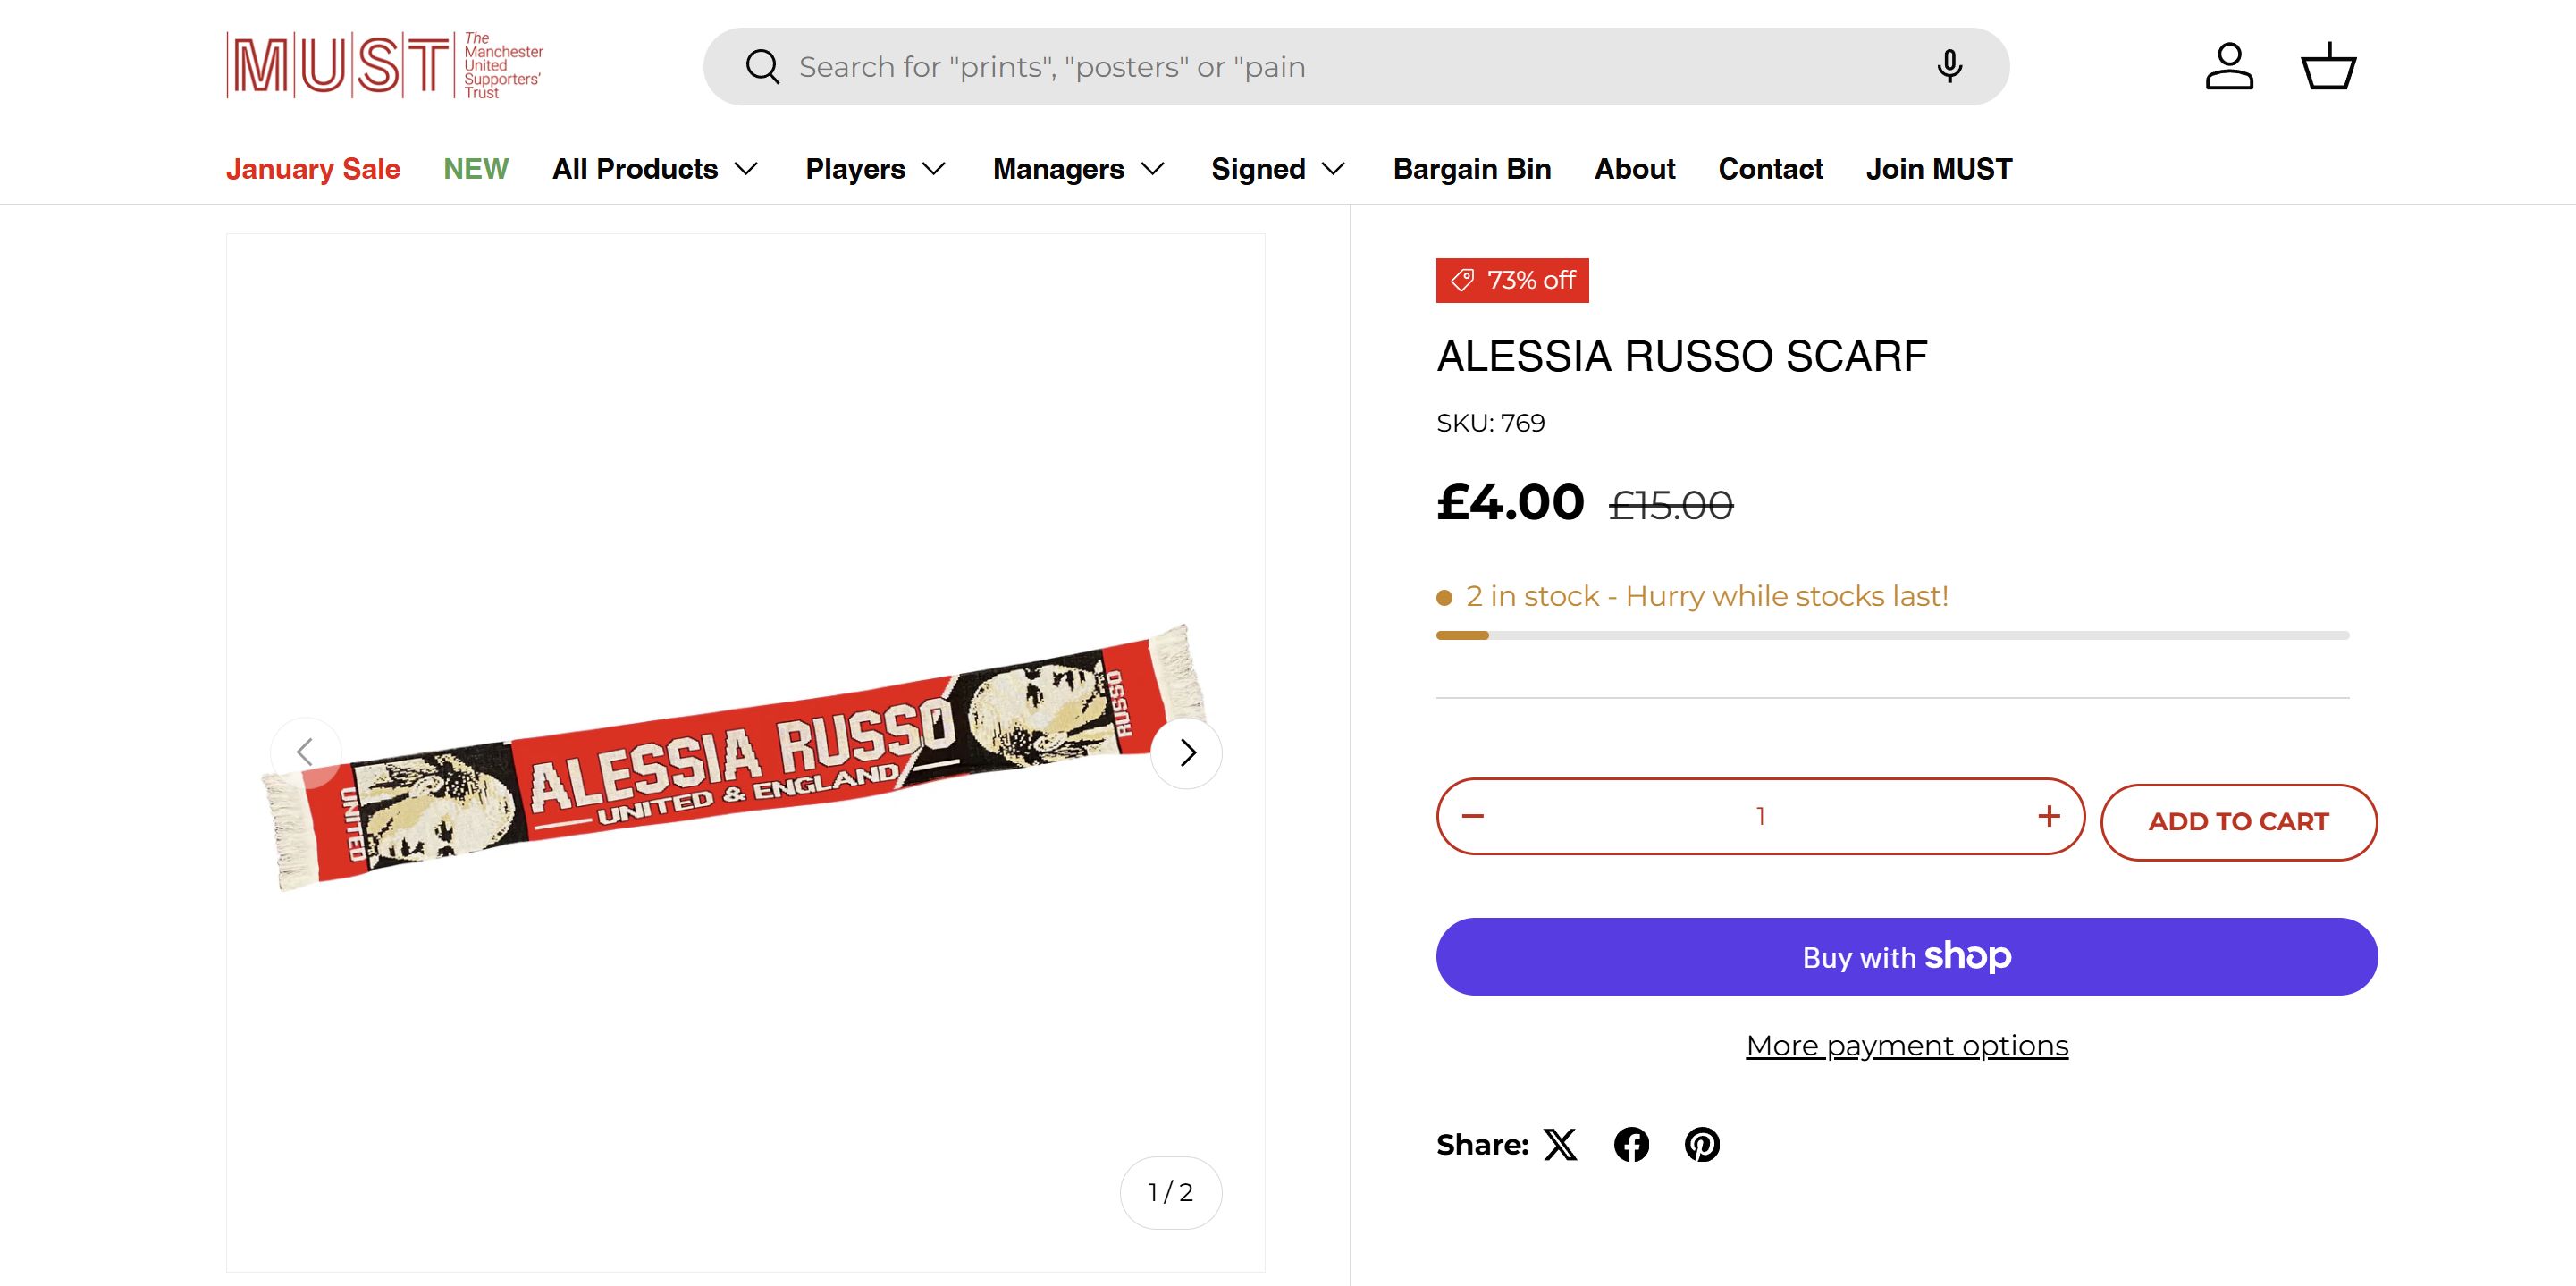The image size is (2576, 1286).
Task: Show next scarf image with right arrow
Action: (1187, 753)
